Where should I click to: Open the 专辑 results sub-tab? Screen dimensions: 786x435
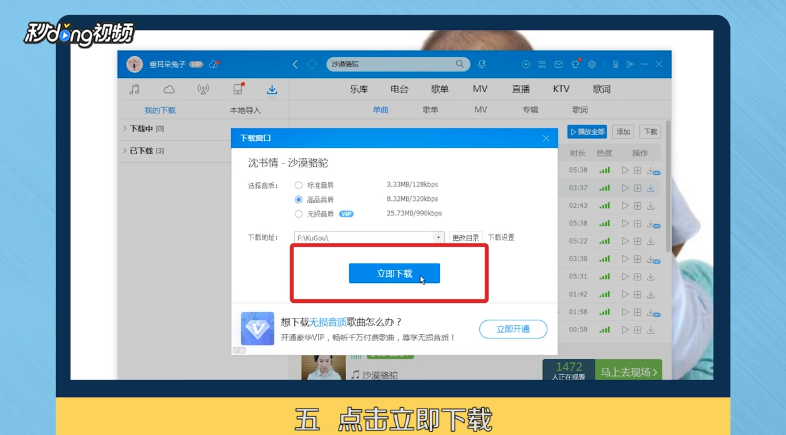(x=530, y=110)
